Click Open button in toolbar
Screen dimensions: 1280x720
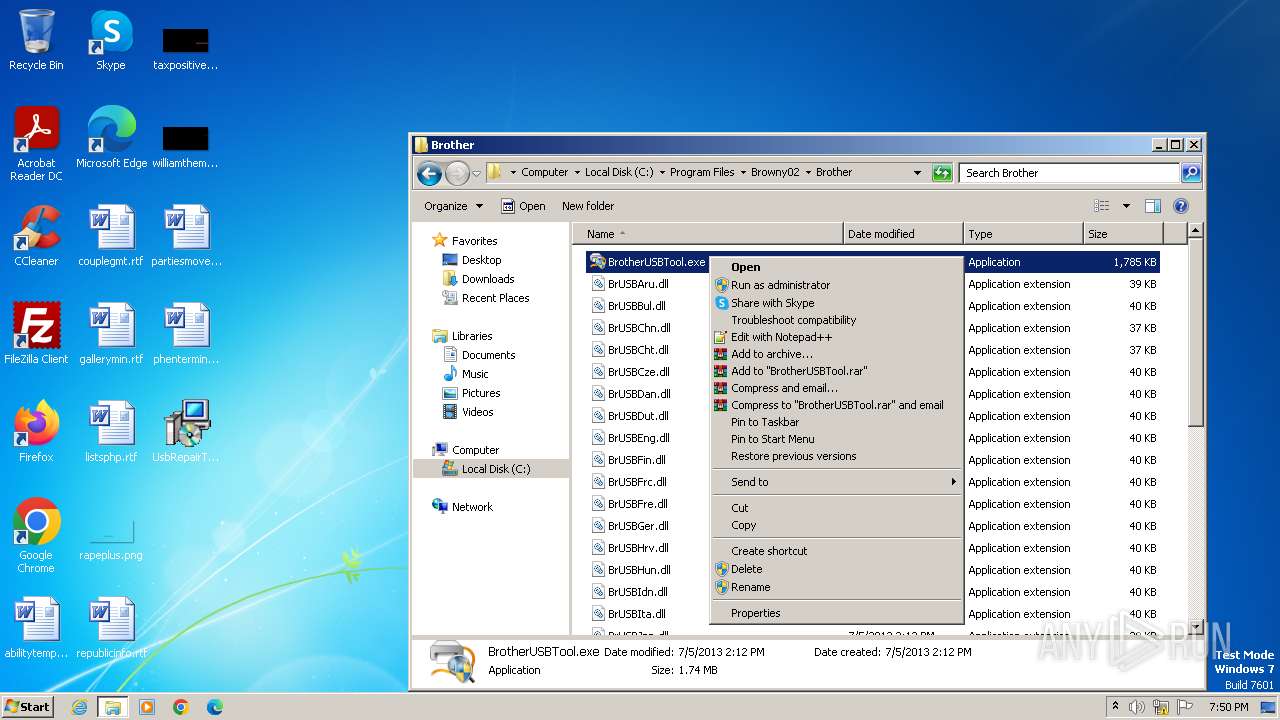[523, 206]
